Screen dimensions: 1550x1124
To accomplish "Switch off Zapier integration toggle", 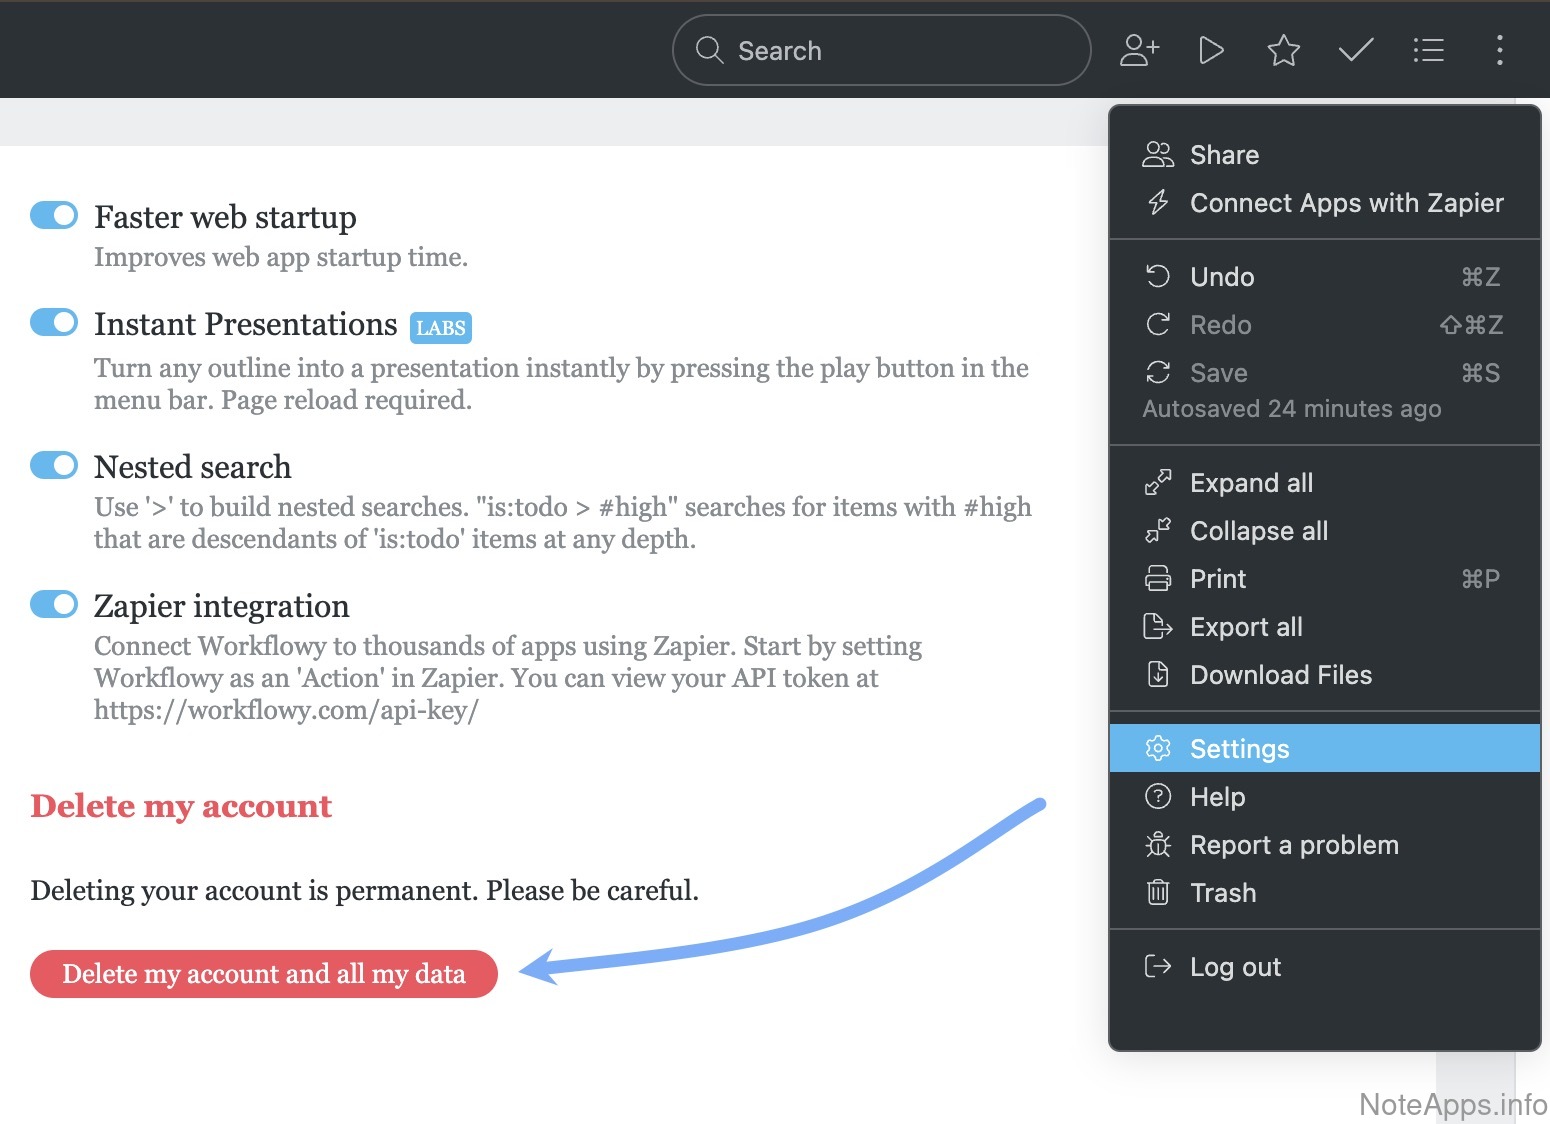I will point(54,604).
